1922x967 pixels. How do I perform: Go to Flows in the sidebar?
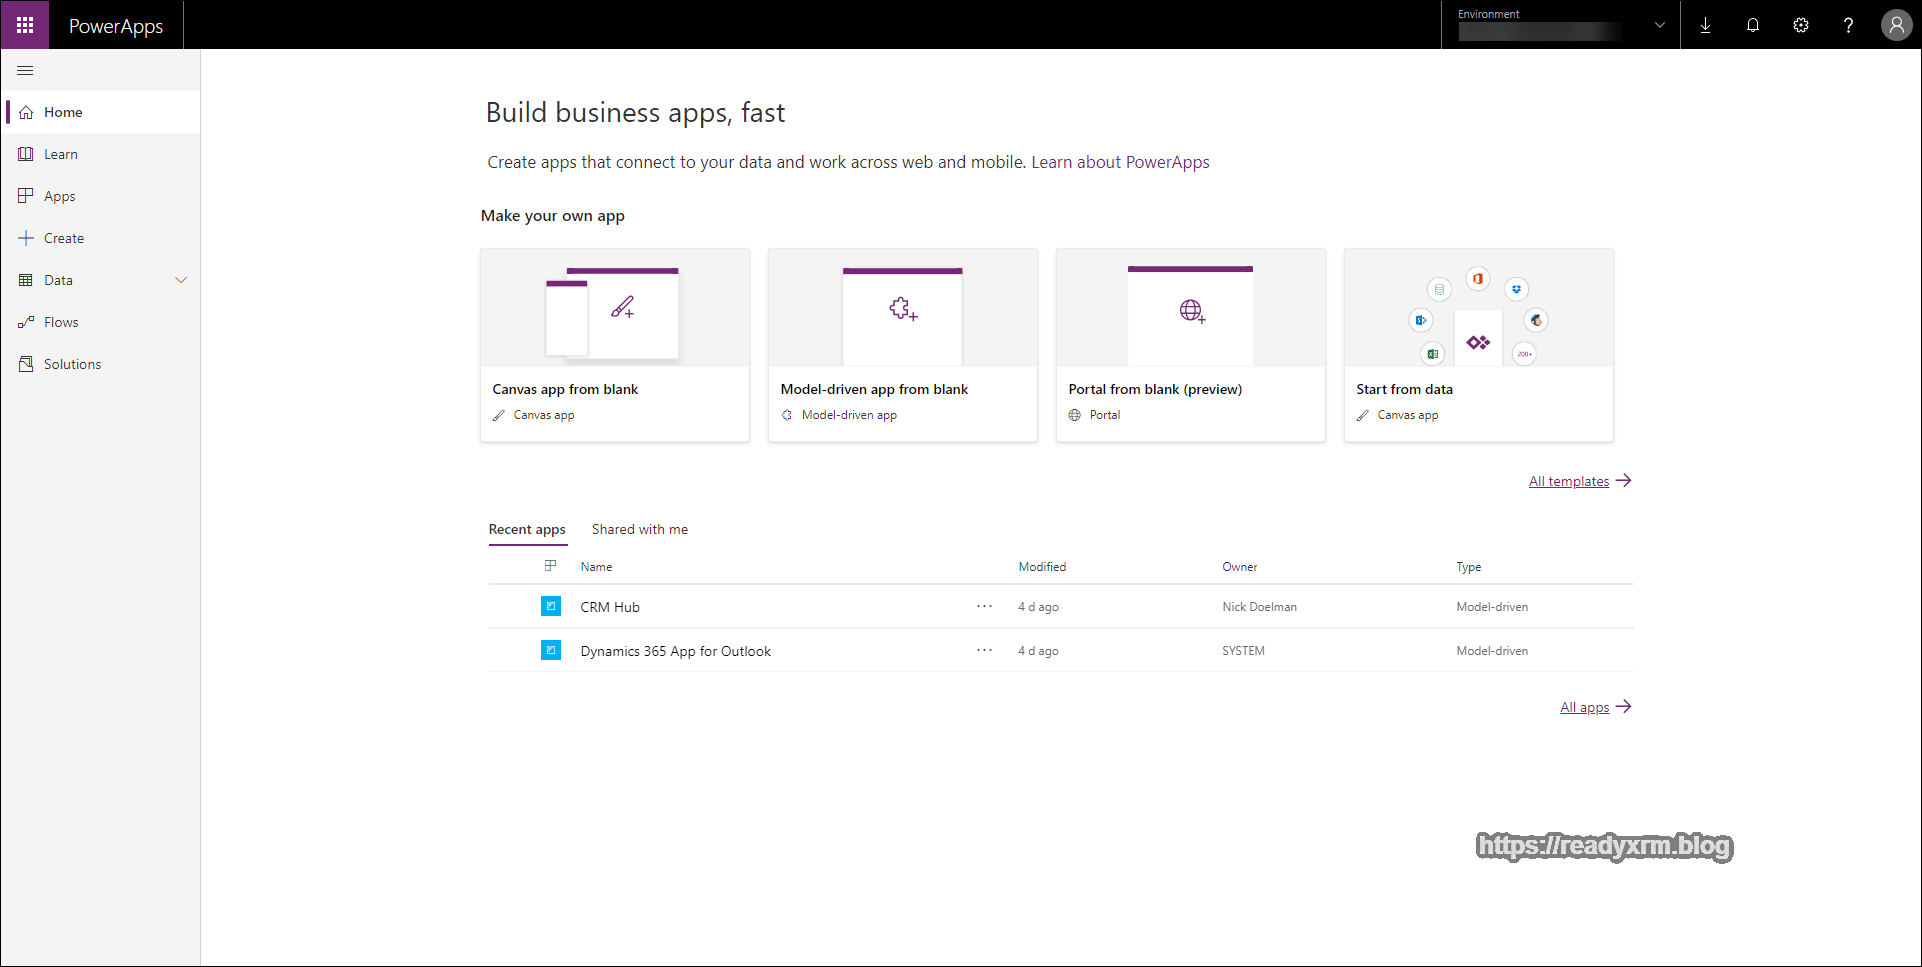(61, 322)
